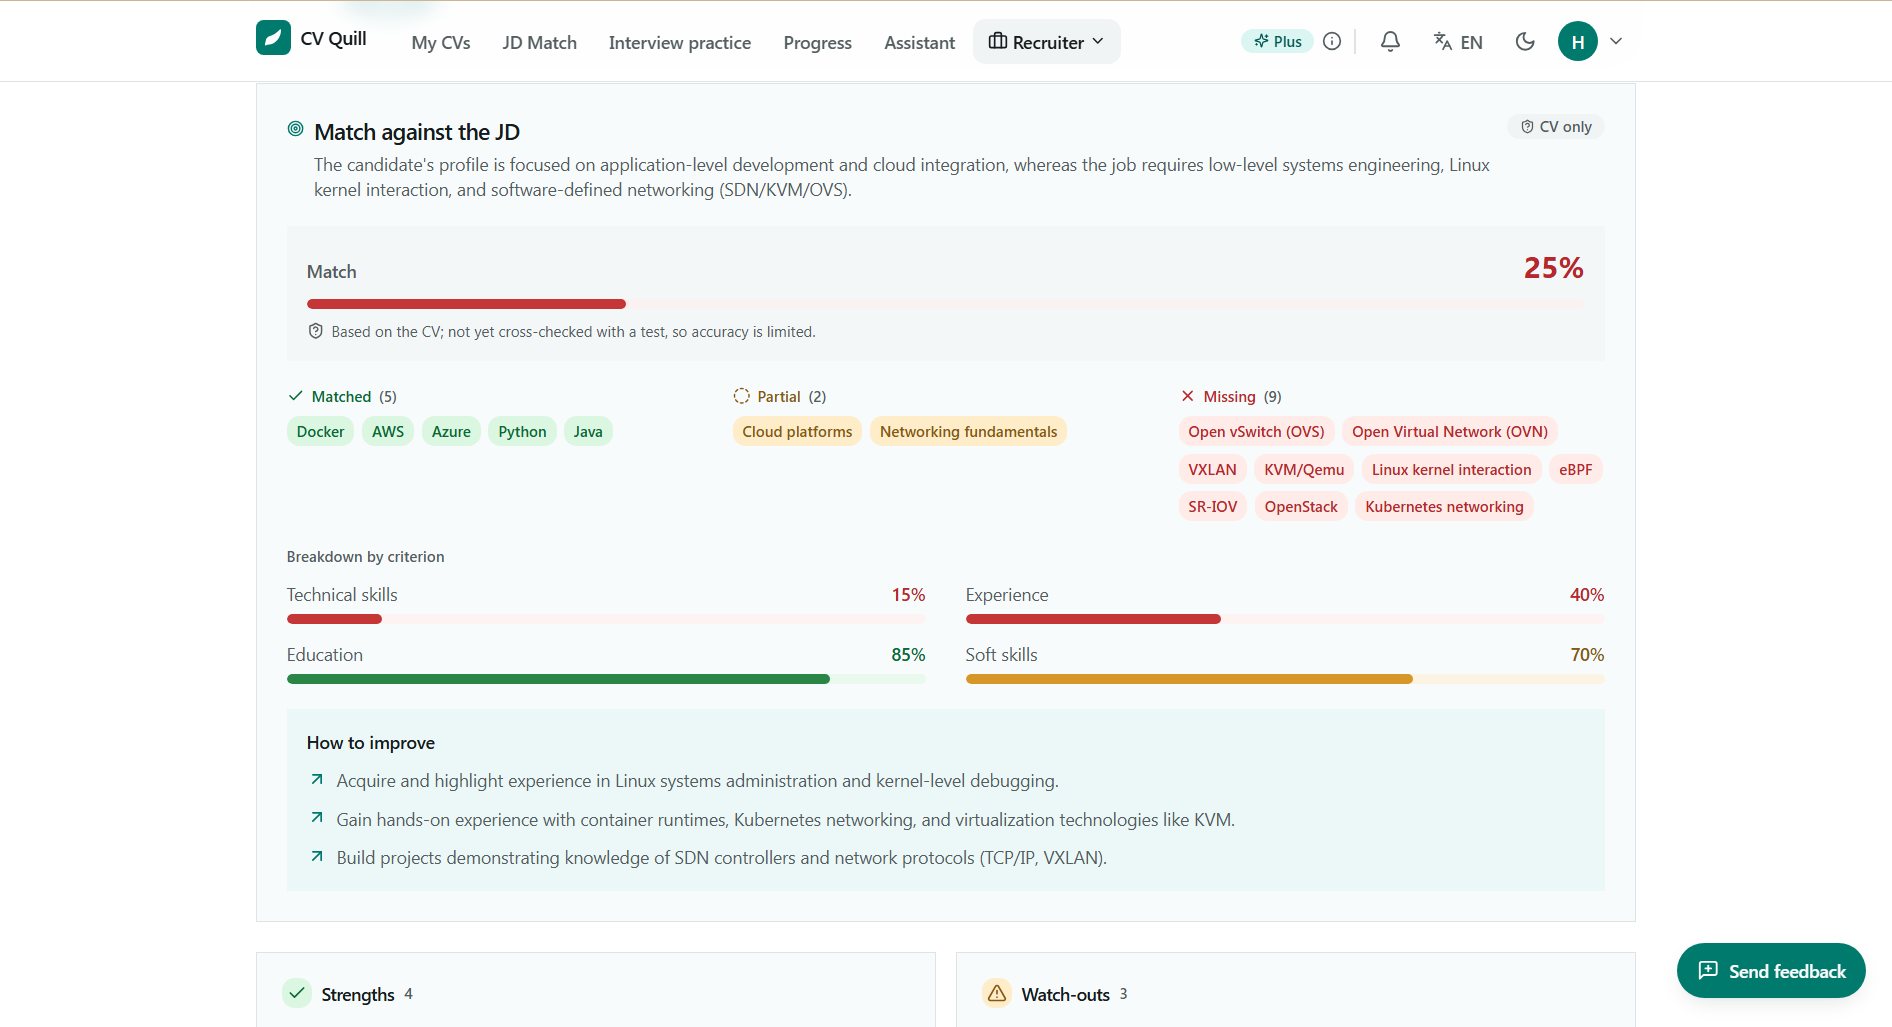Click the Missing X icon
The width and height of the screenshot is (1892, 1027).
(1188, 396)
